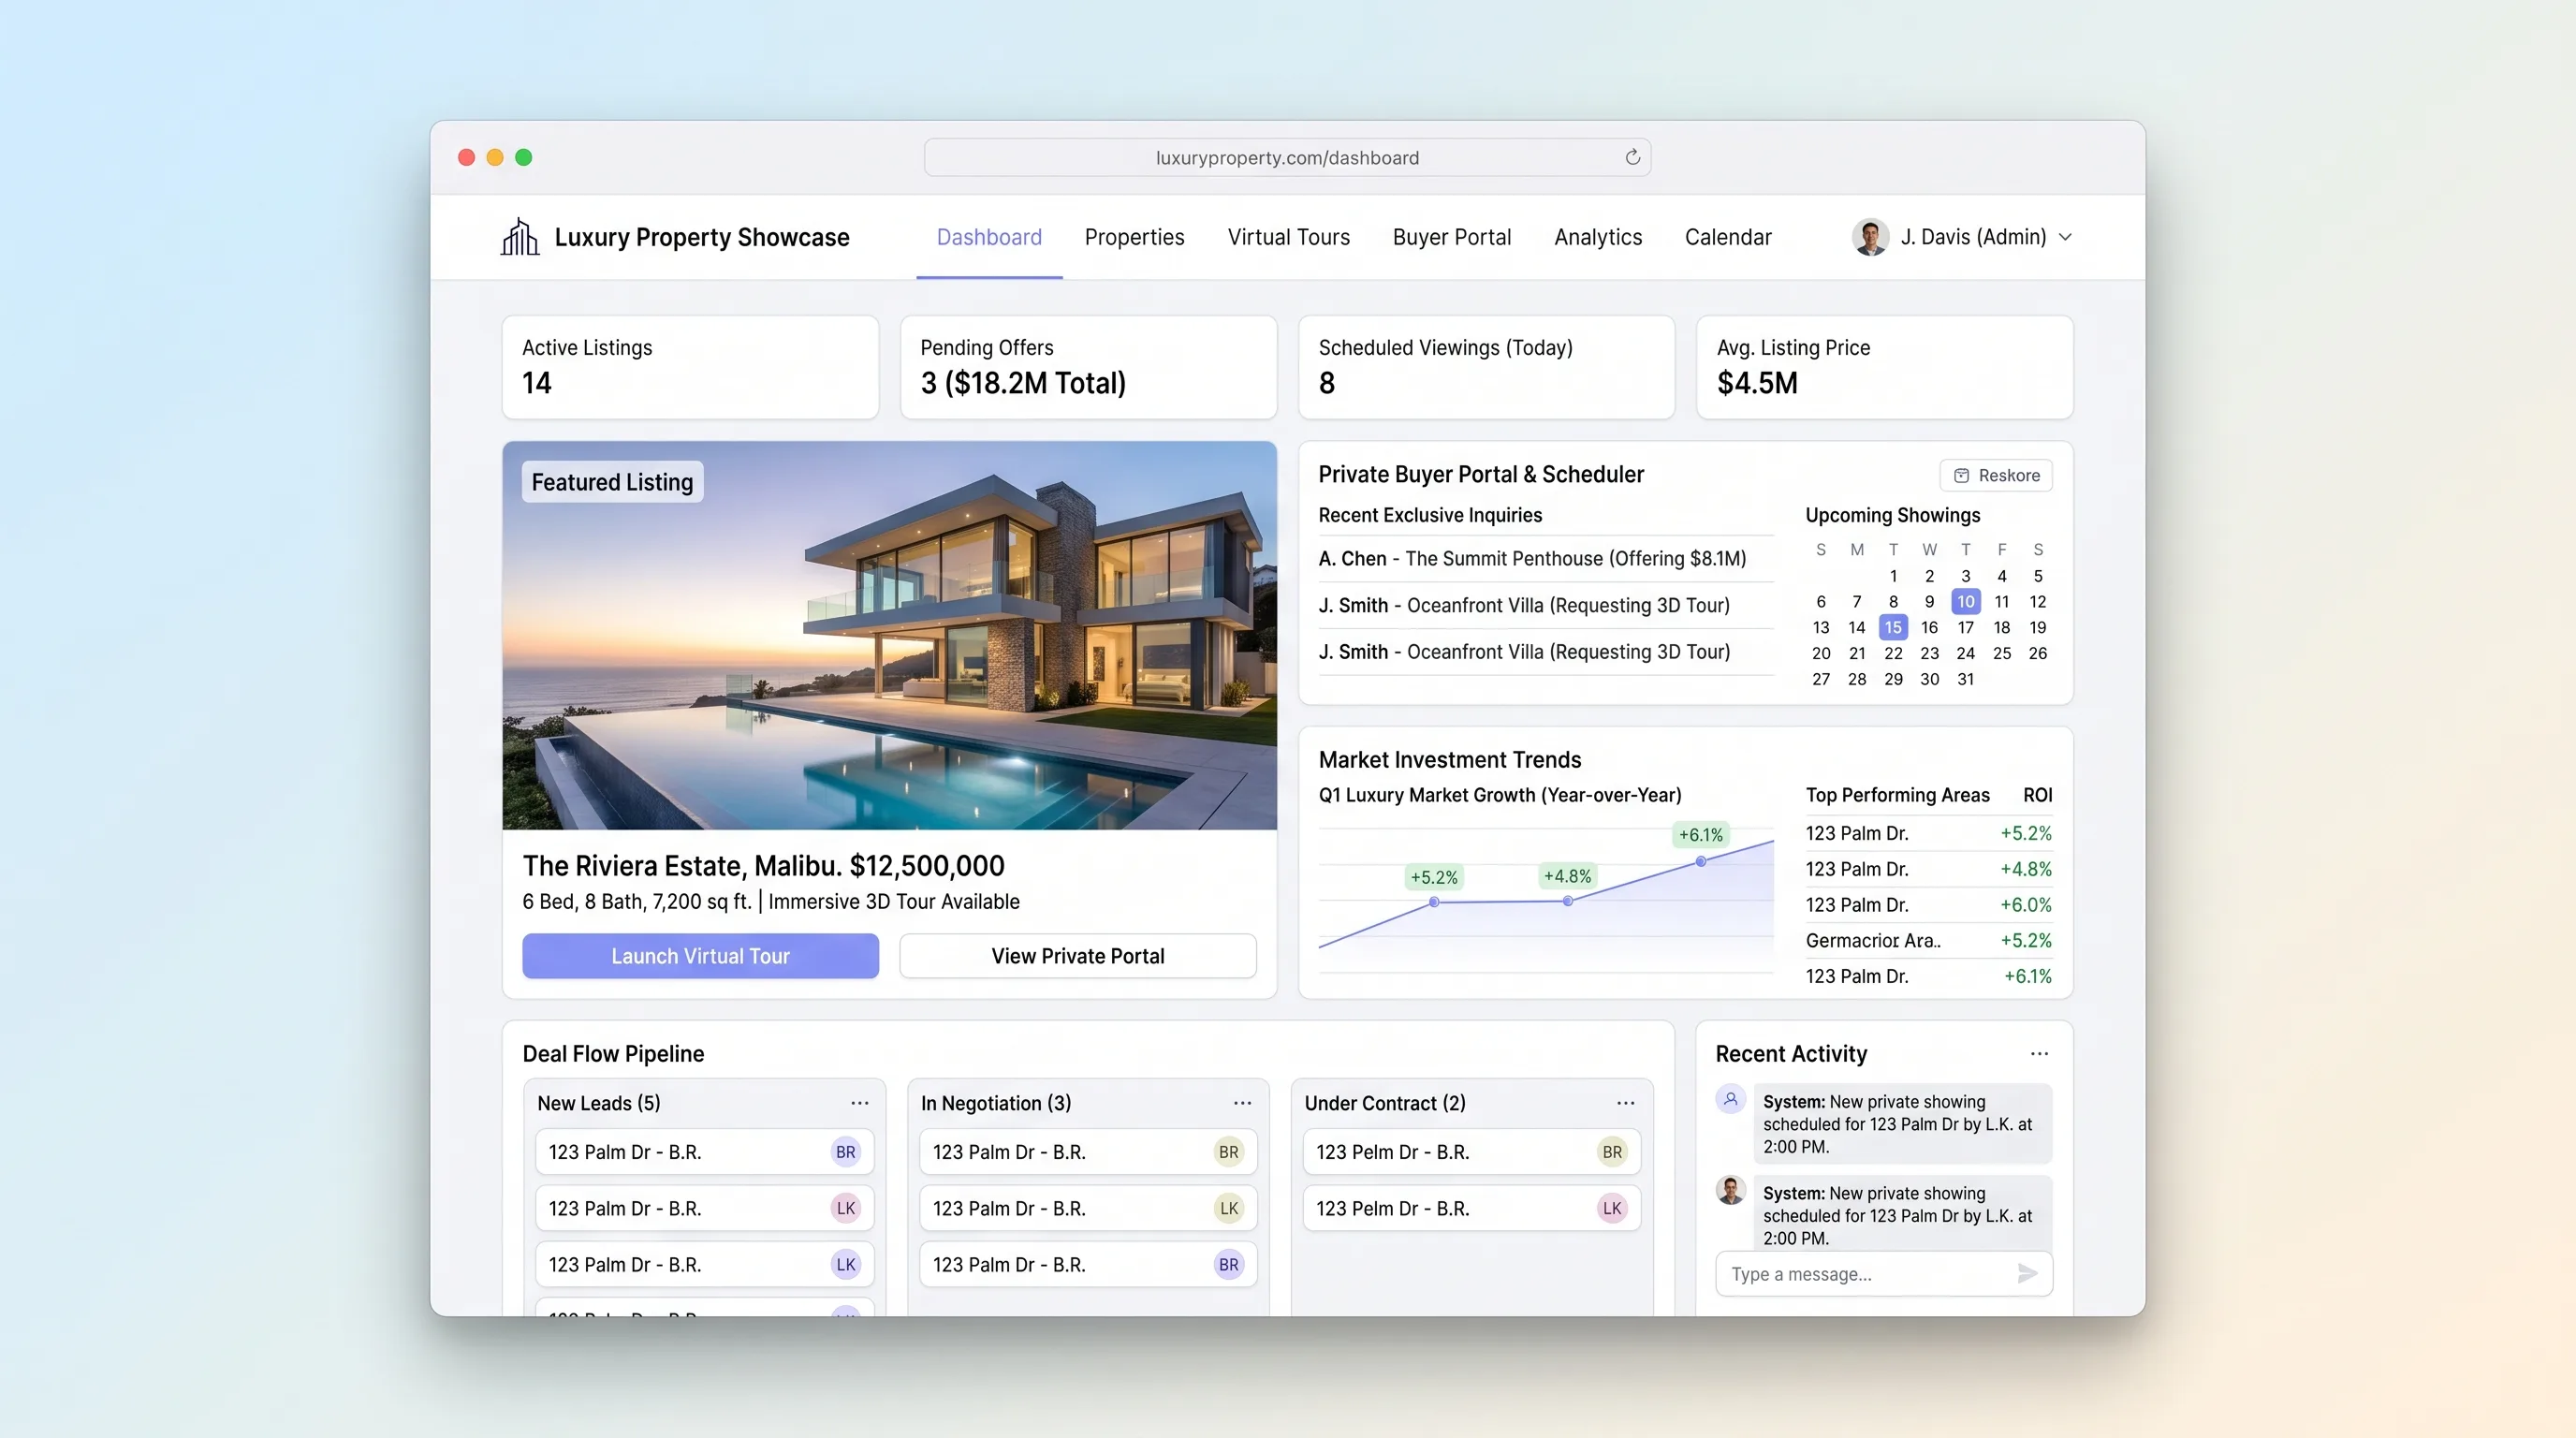Viewport: 2576px width, 1438px height.
Task: Click the send message arrow icon
Action: [x=2027, y=1273]
